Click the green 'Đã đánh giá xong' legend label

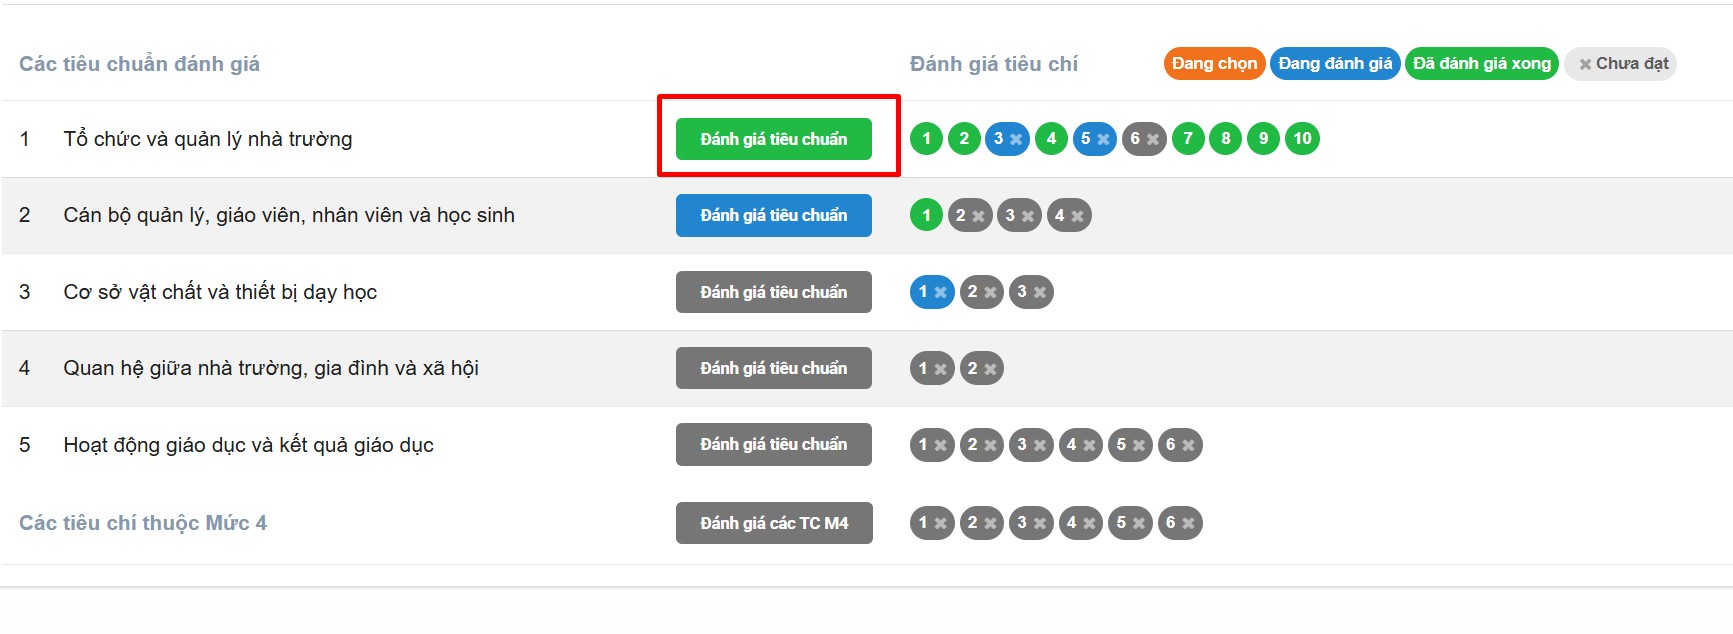click(x=1481, y=63)
